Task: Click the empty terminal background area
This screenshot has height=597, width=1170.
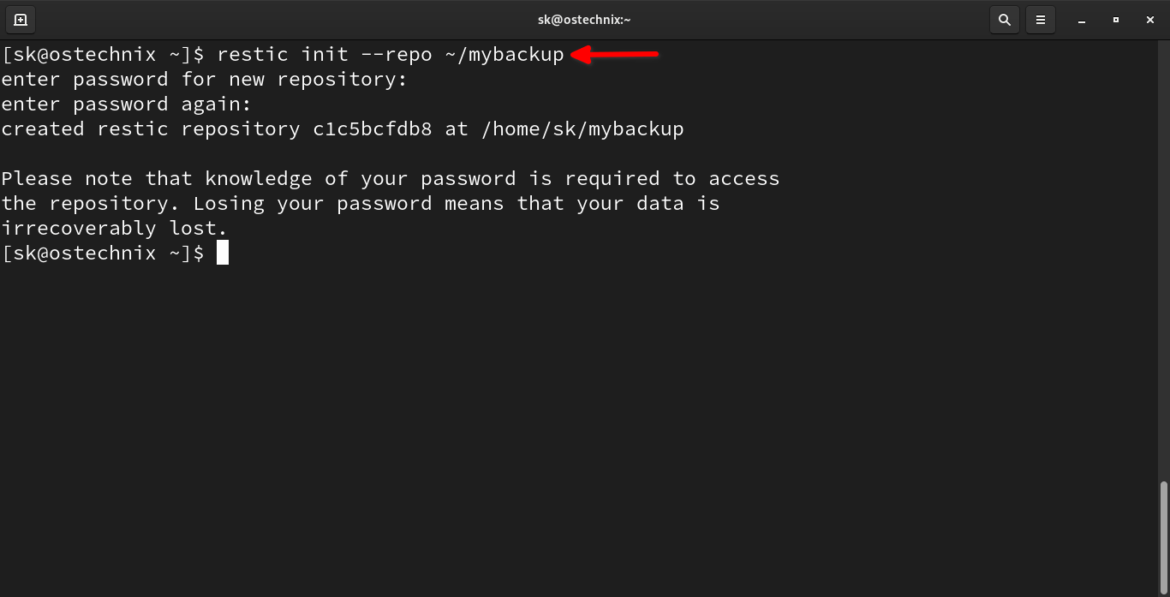Action: [585, 420]
